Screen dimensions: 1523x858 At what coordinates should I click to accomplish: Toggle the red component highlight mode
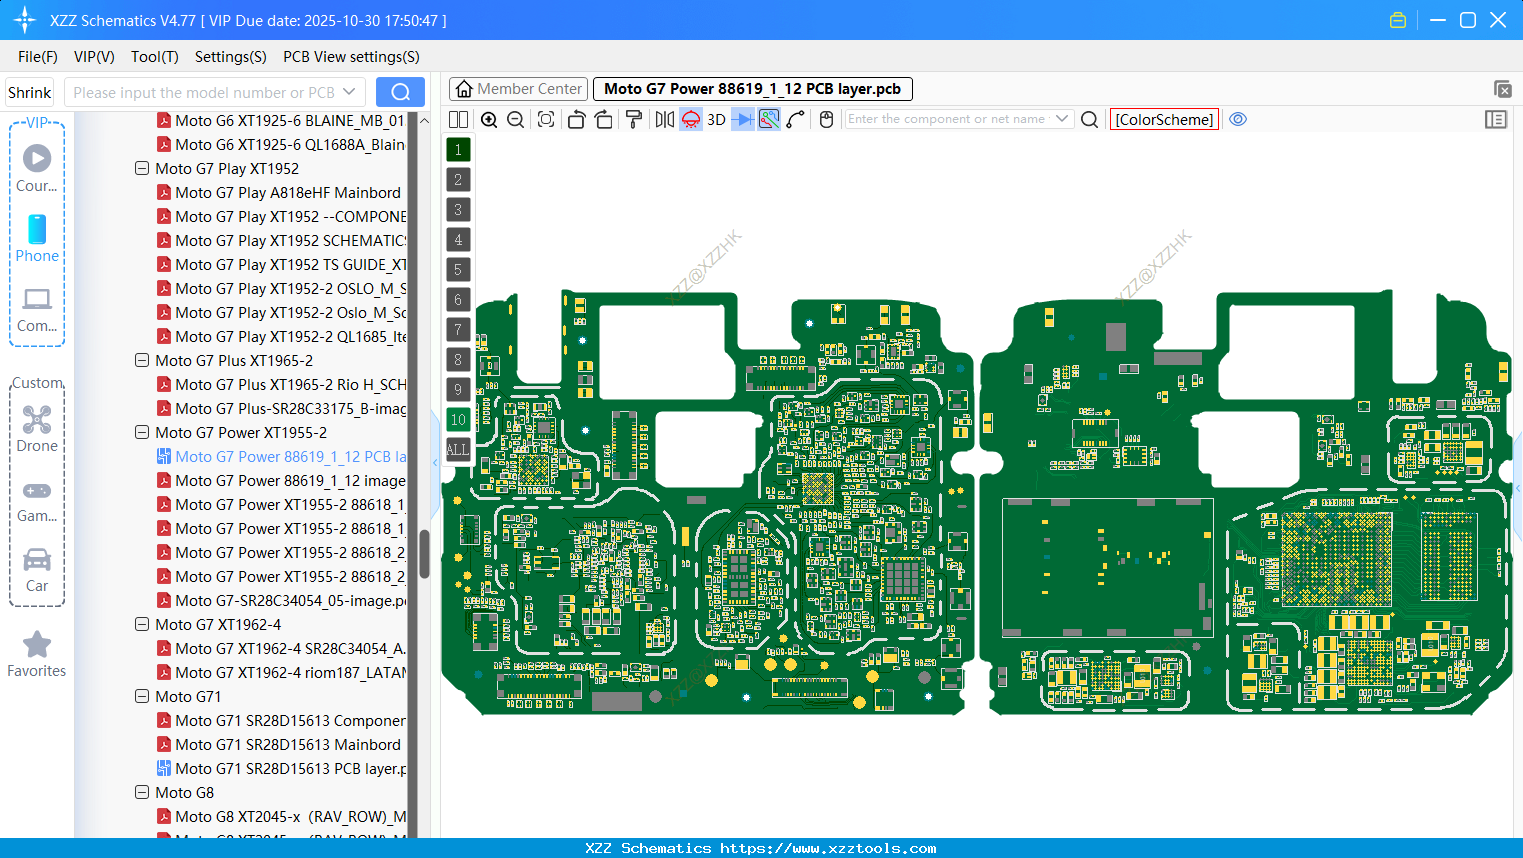[x=690, y=119]
